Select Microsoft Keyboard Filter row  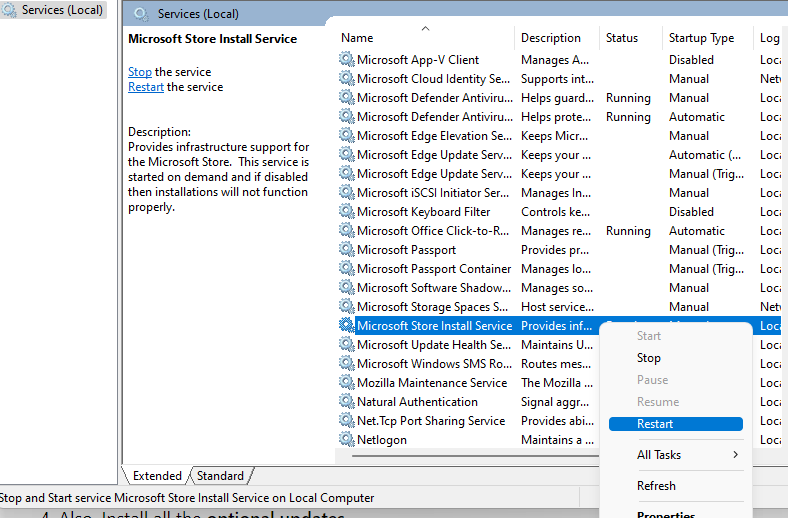[x=558, y=212]
